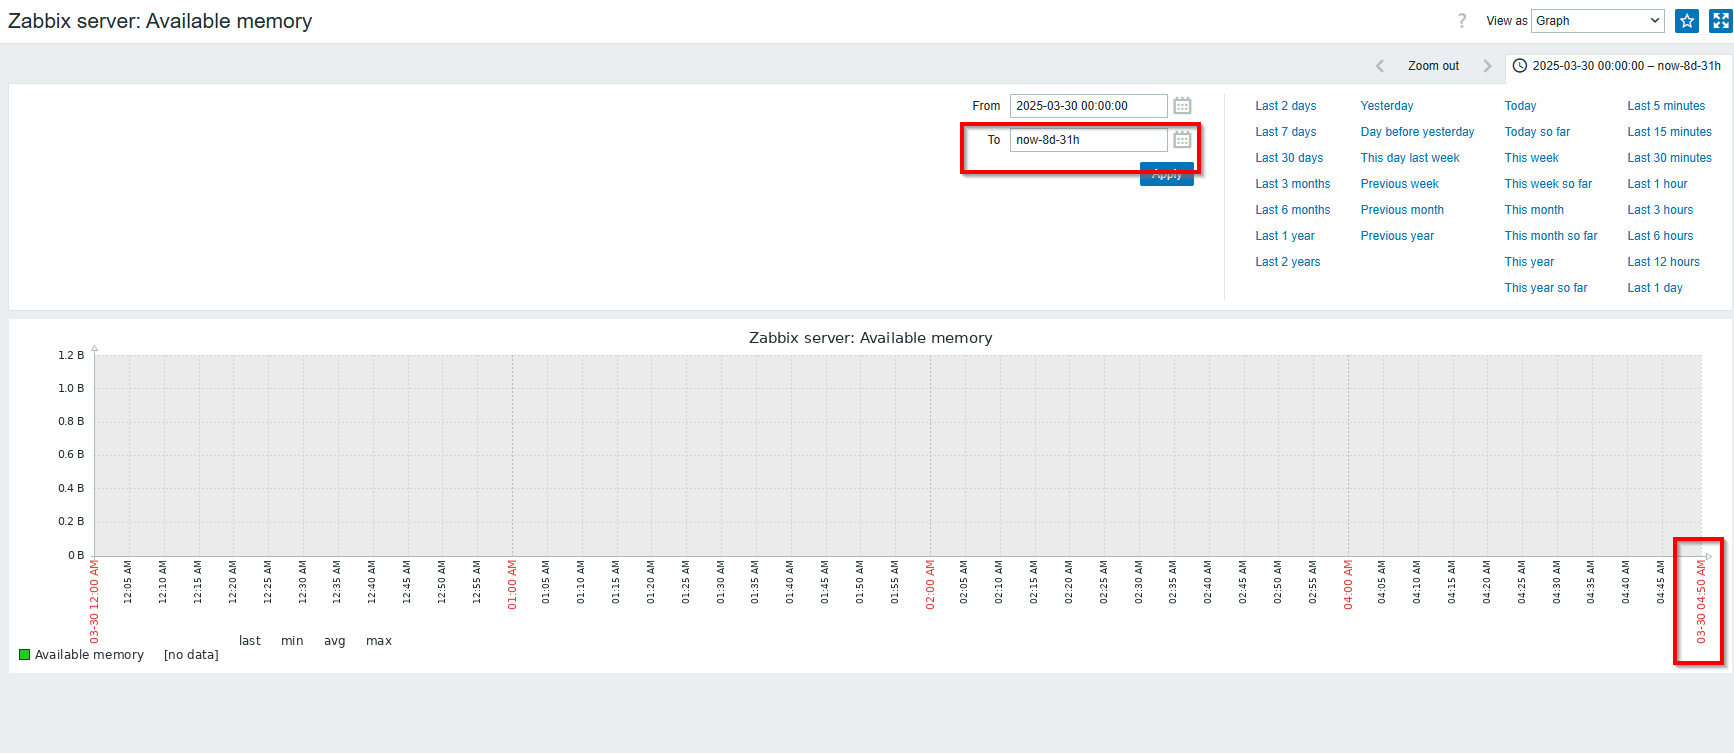Pick This month range

pos(1534,210)
